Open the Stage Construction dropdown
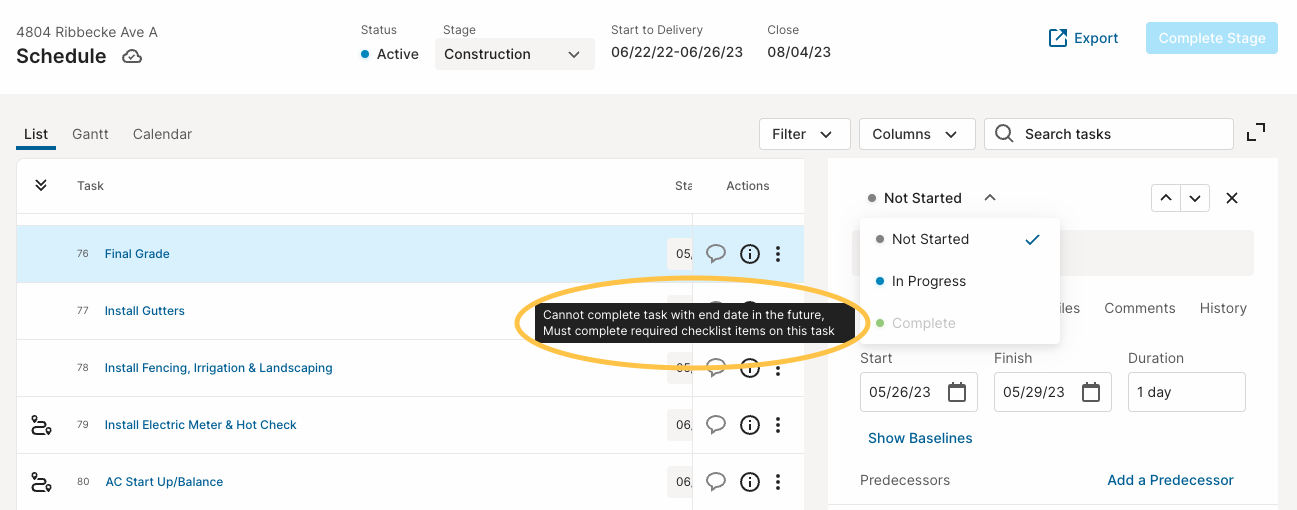This screenshot has height=510, width=1297. pyautogui.click(x=514, y=54)
